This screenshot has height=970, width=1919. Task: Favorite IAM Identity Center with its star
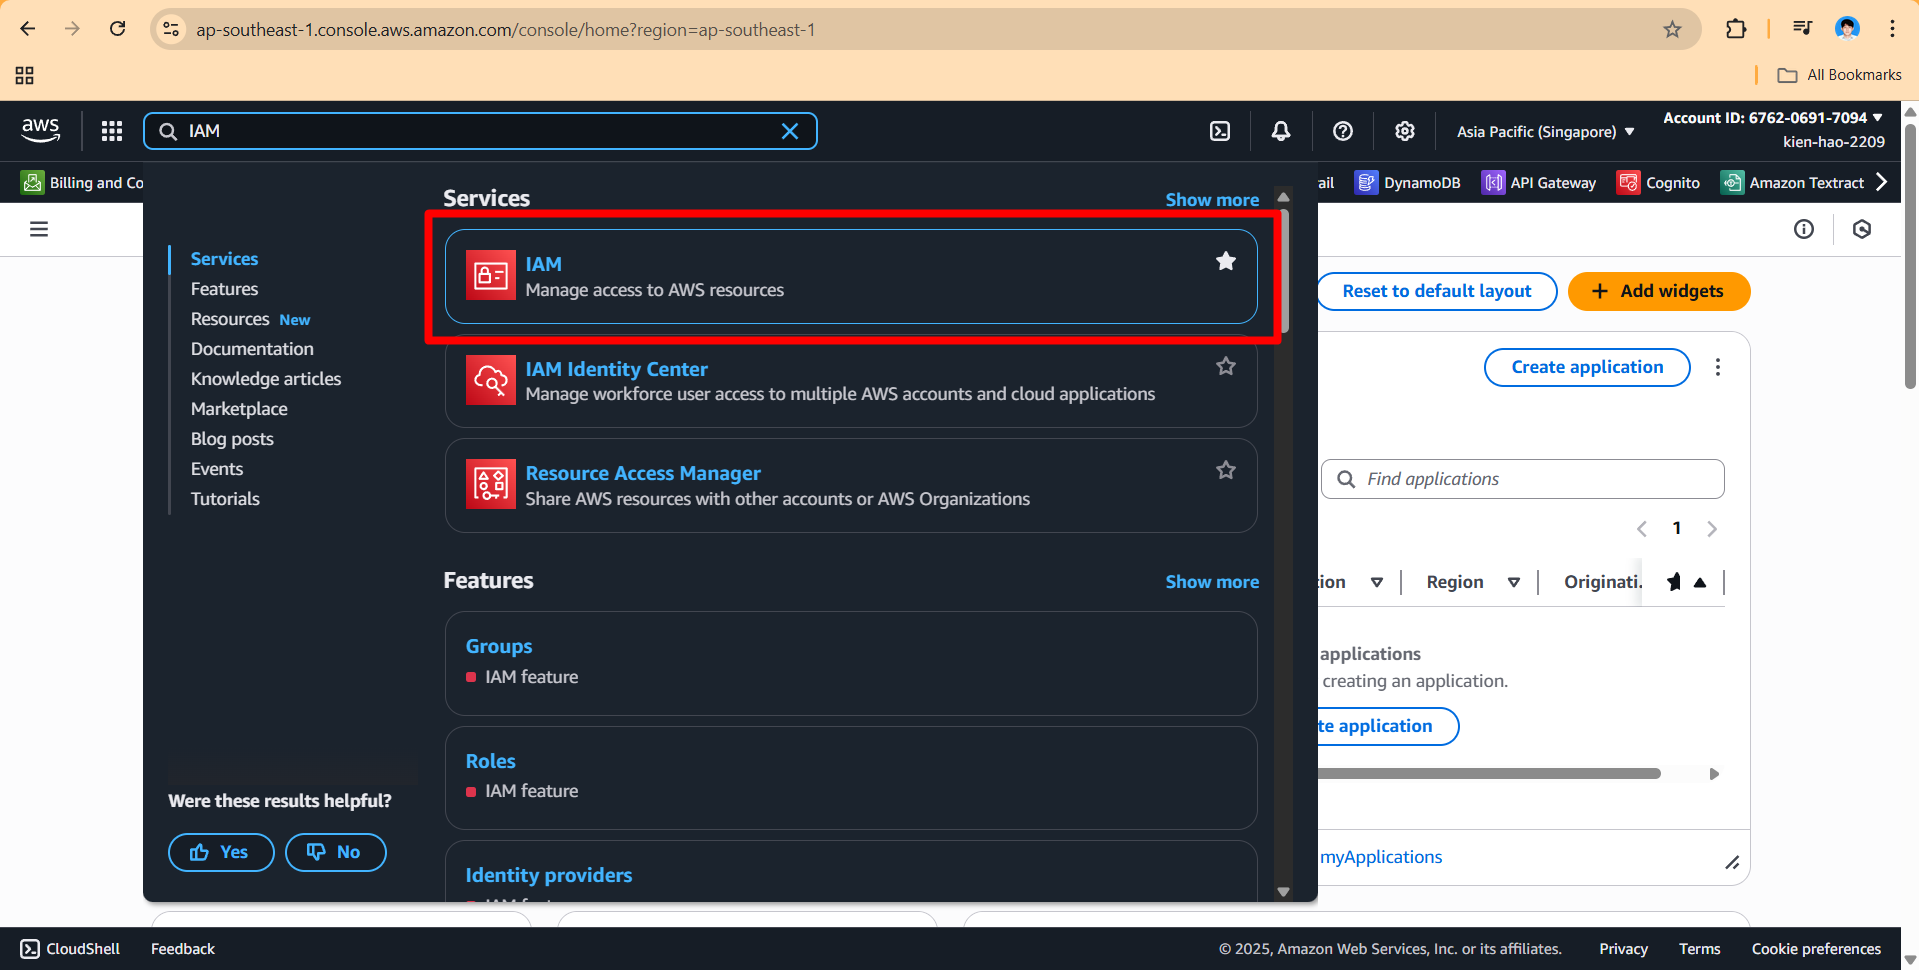[1226, 366]
